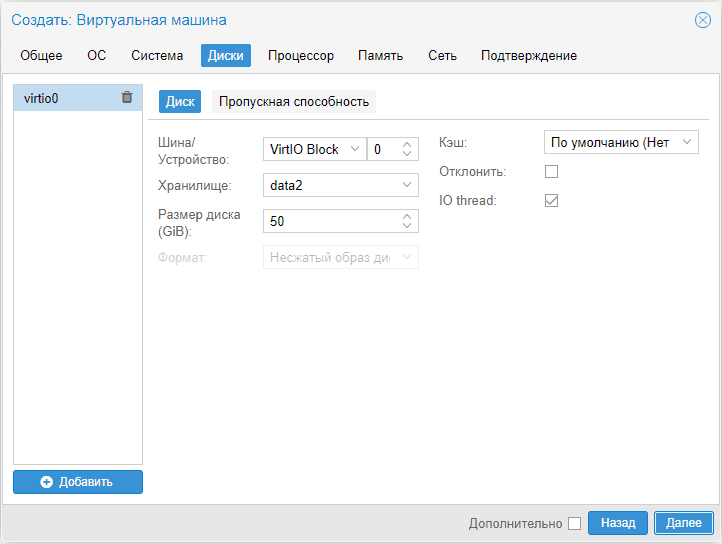Image resolution: width=722 pixels, height=544 pixels.
Task: Enable the Отклонить (Discard) checkbox
Action: pyautogui.click(x=551, y=171)
